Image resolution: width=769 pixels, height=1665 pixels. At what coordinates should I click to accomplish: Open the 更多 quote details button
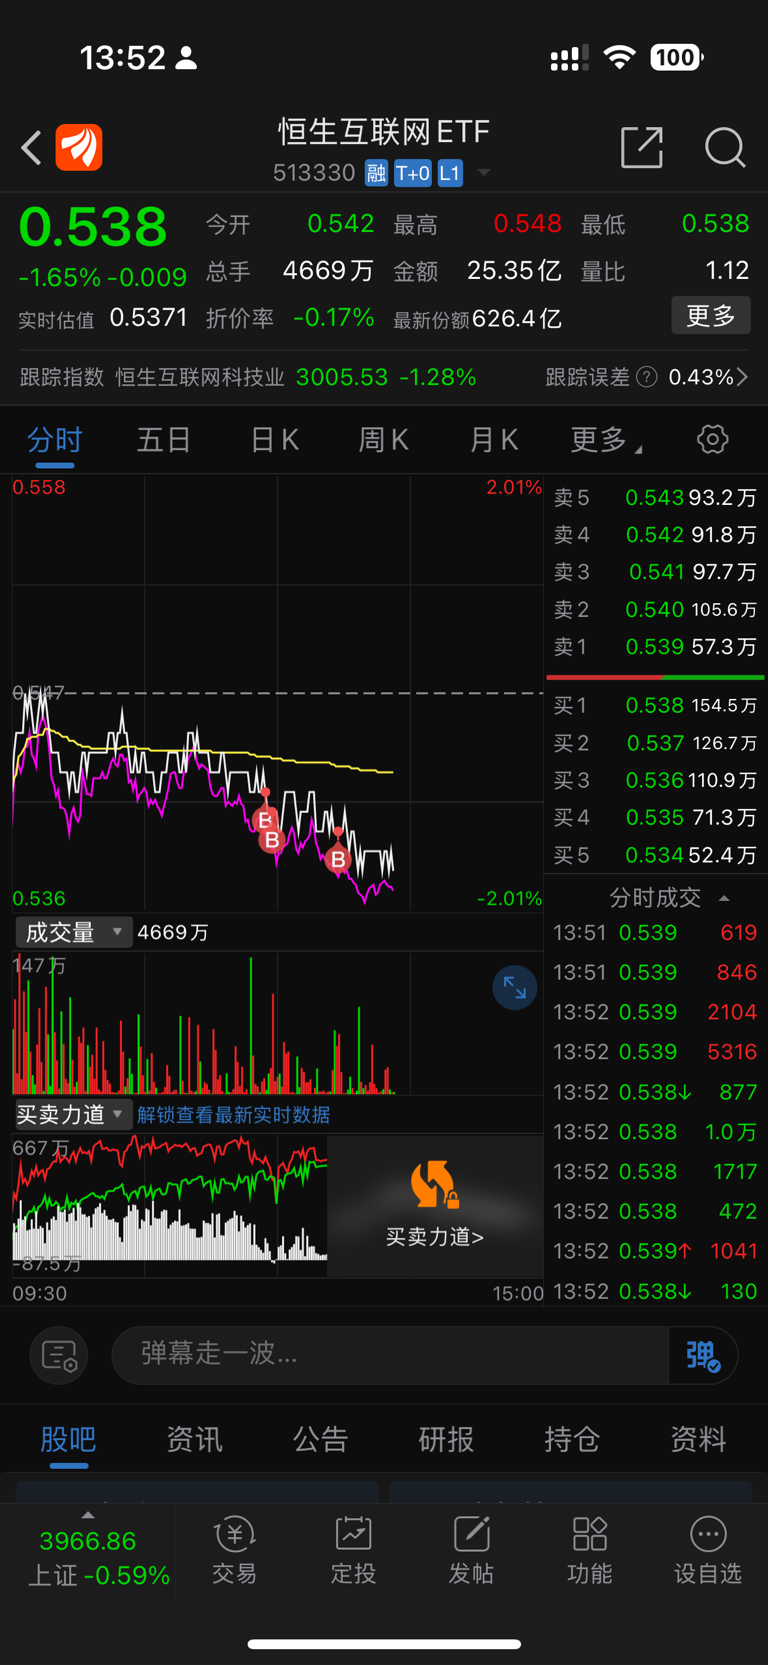(x=711, y=316)
